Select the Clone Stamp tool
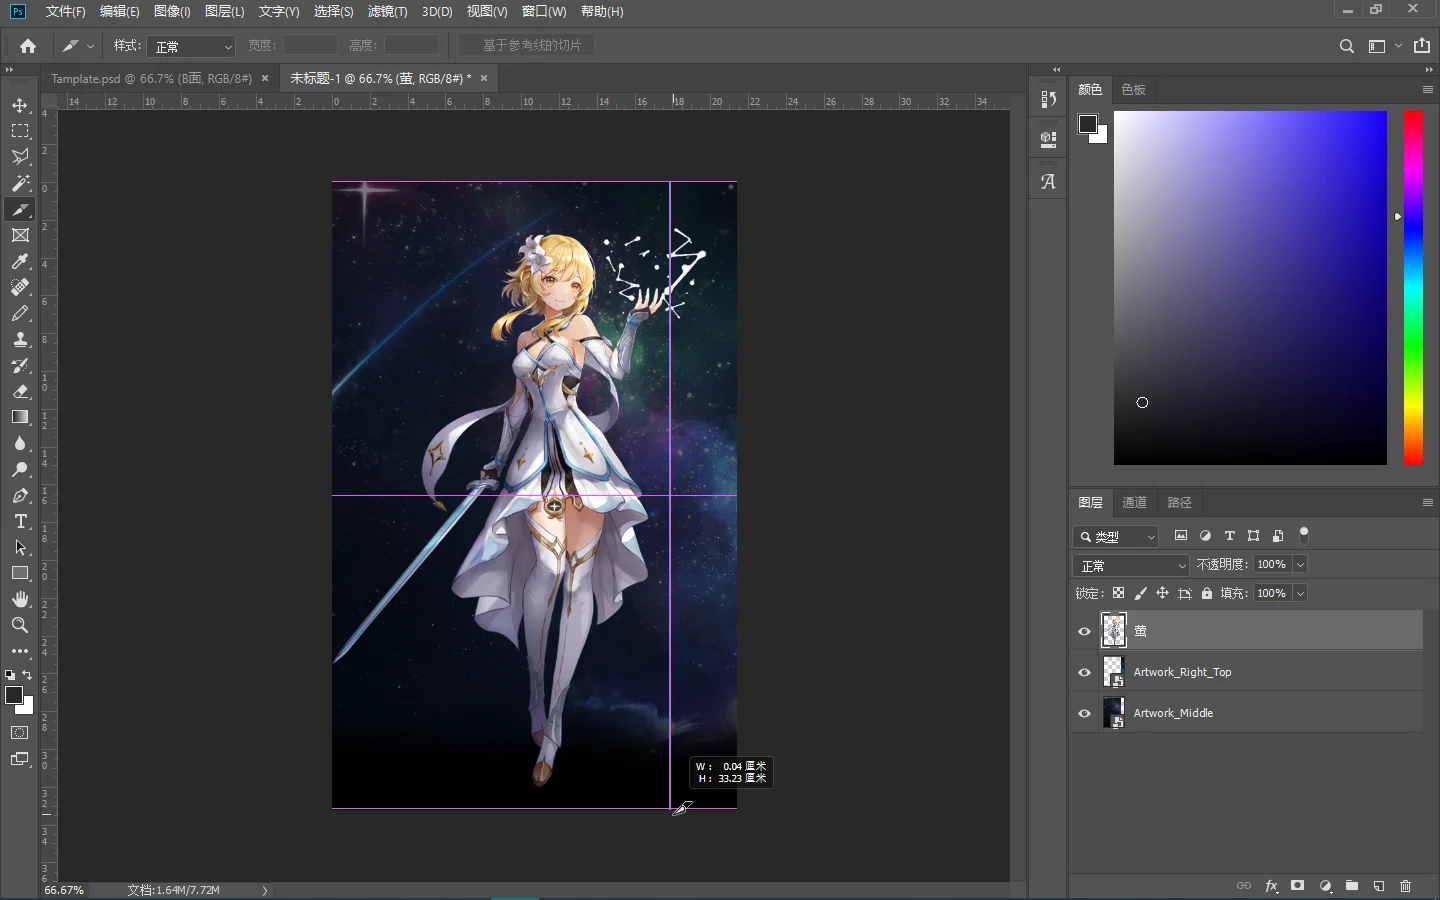1440x900 pixels. 20,339
